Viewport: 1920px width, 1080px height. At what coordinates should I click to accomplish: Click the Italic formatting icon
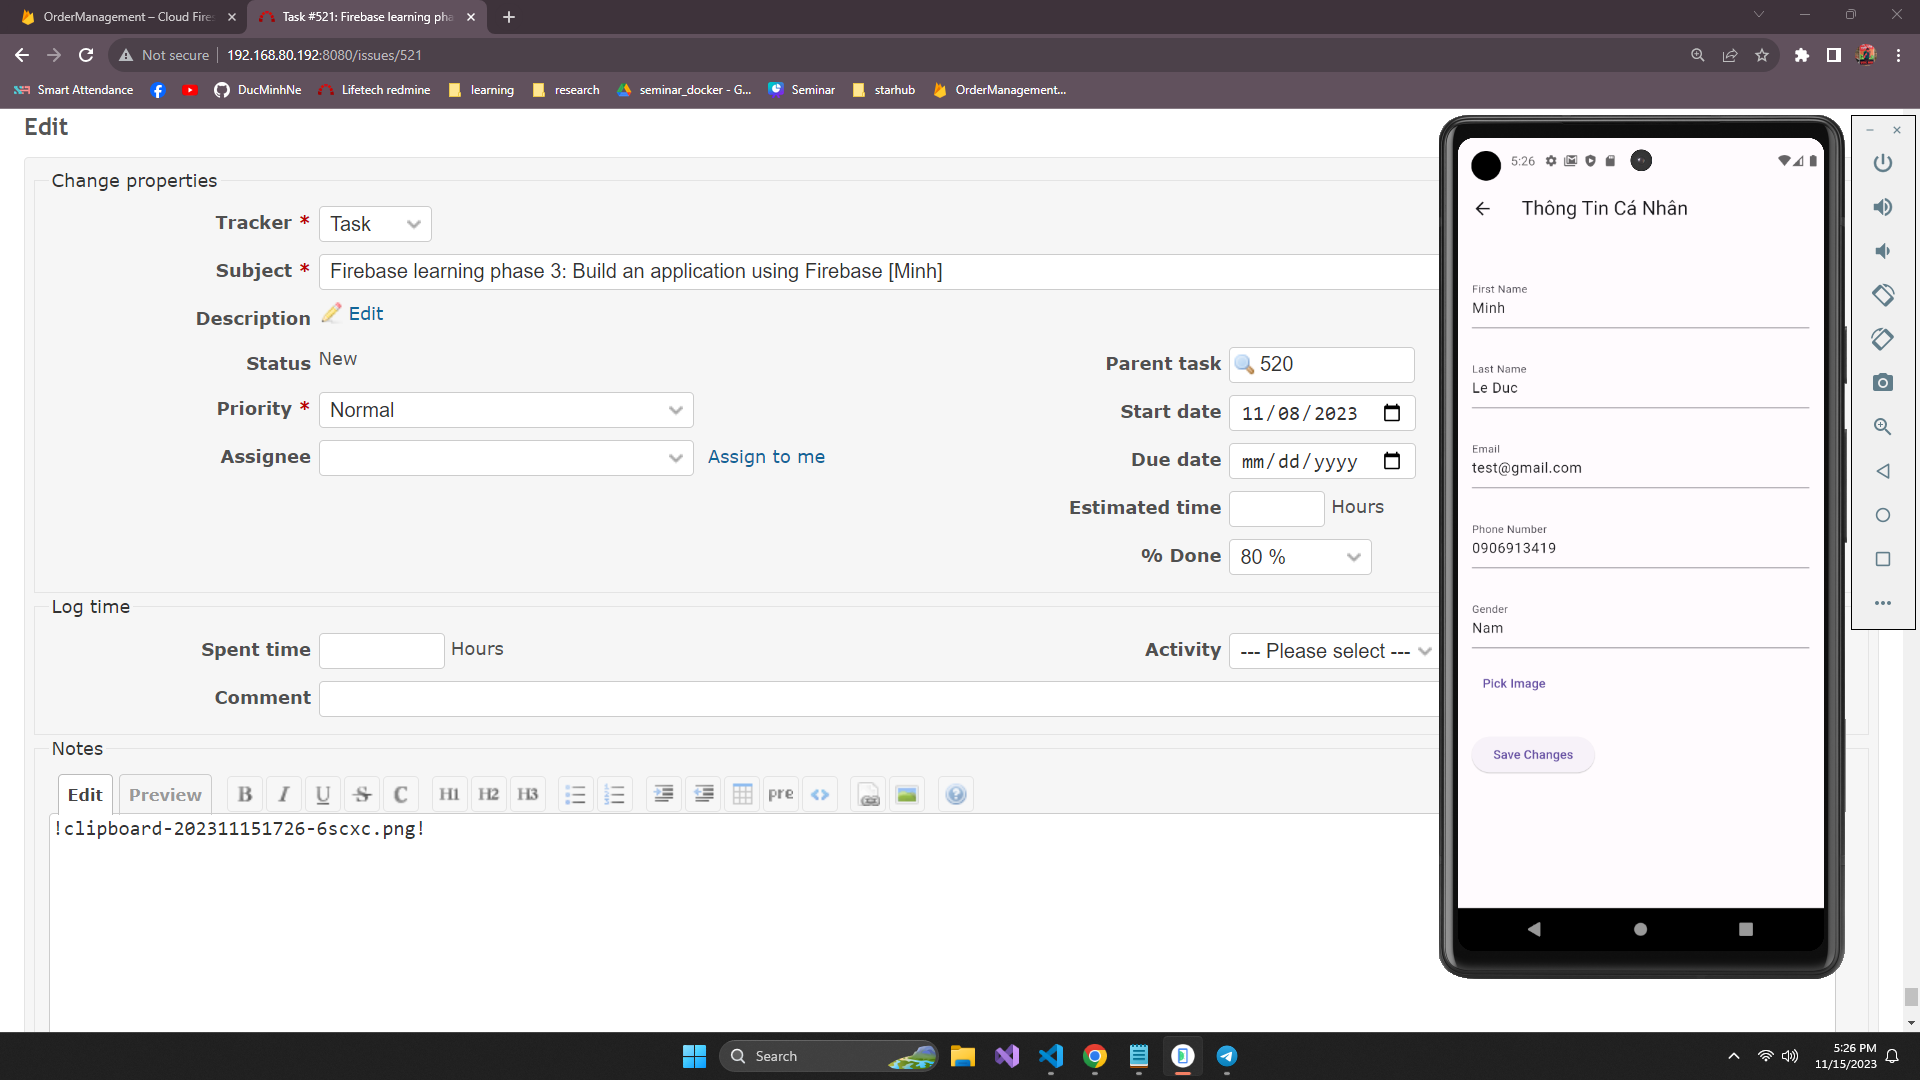click(x=284, y=794)
